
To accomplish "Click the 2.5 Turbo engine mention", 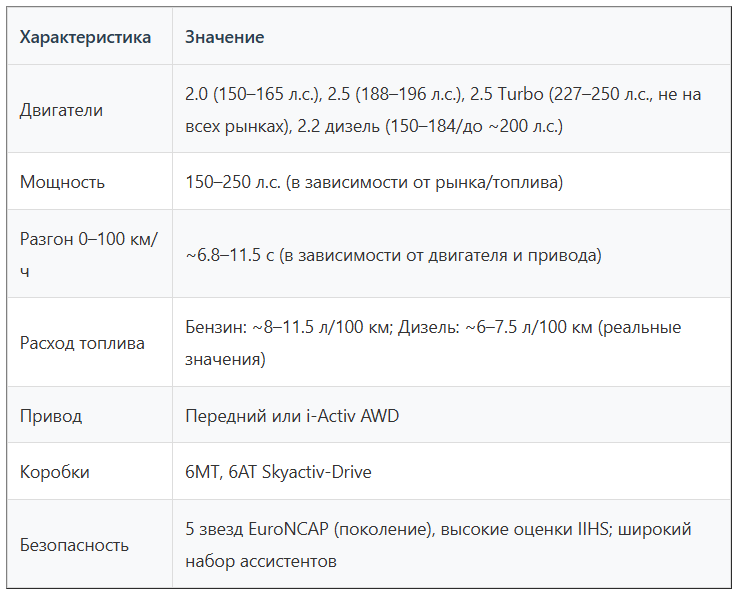I will (x=507, y=94).
